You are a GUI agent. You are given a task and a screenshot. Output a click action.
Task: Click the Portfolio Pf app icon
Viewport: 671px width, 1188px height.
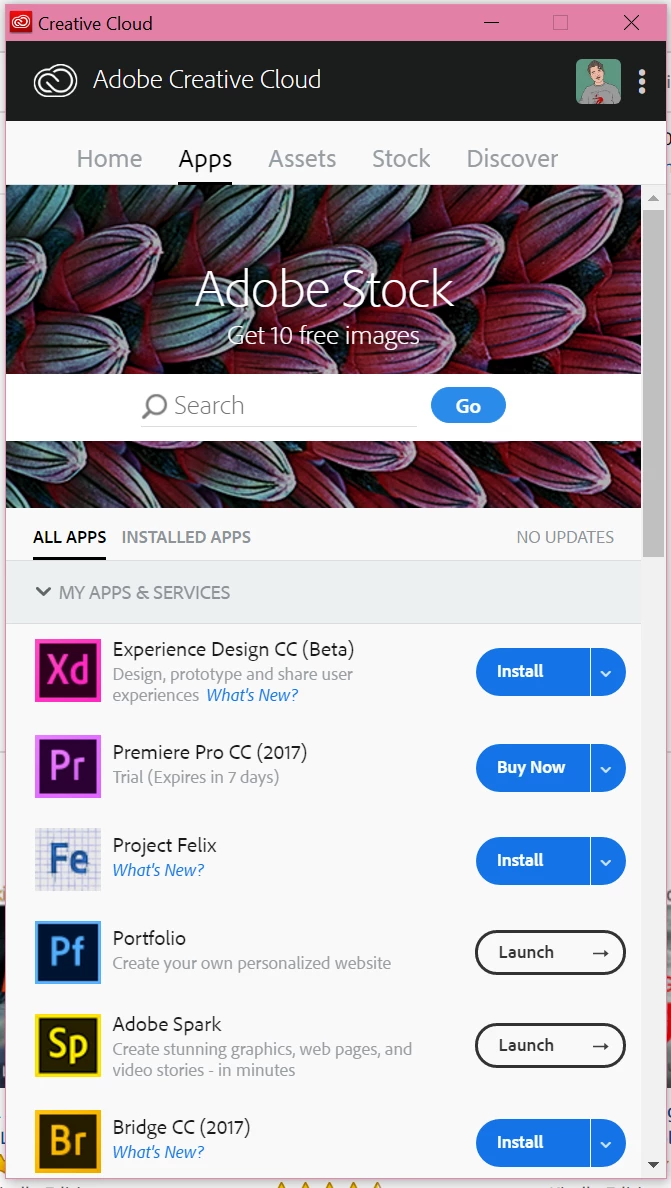(x=68, y=952)
